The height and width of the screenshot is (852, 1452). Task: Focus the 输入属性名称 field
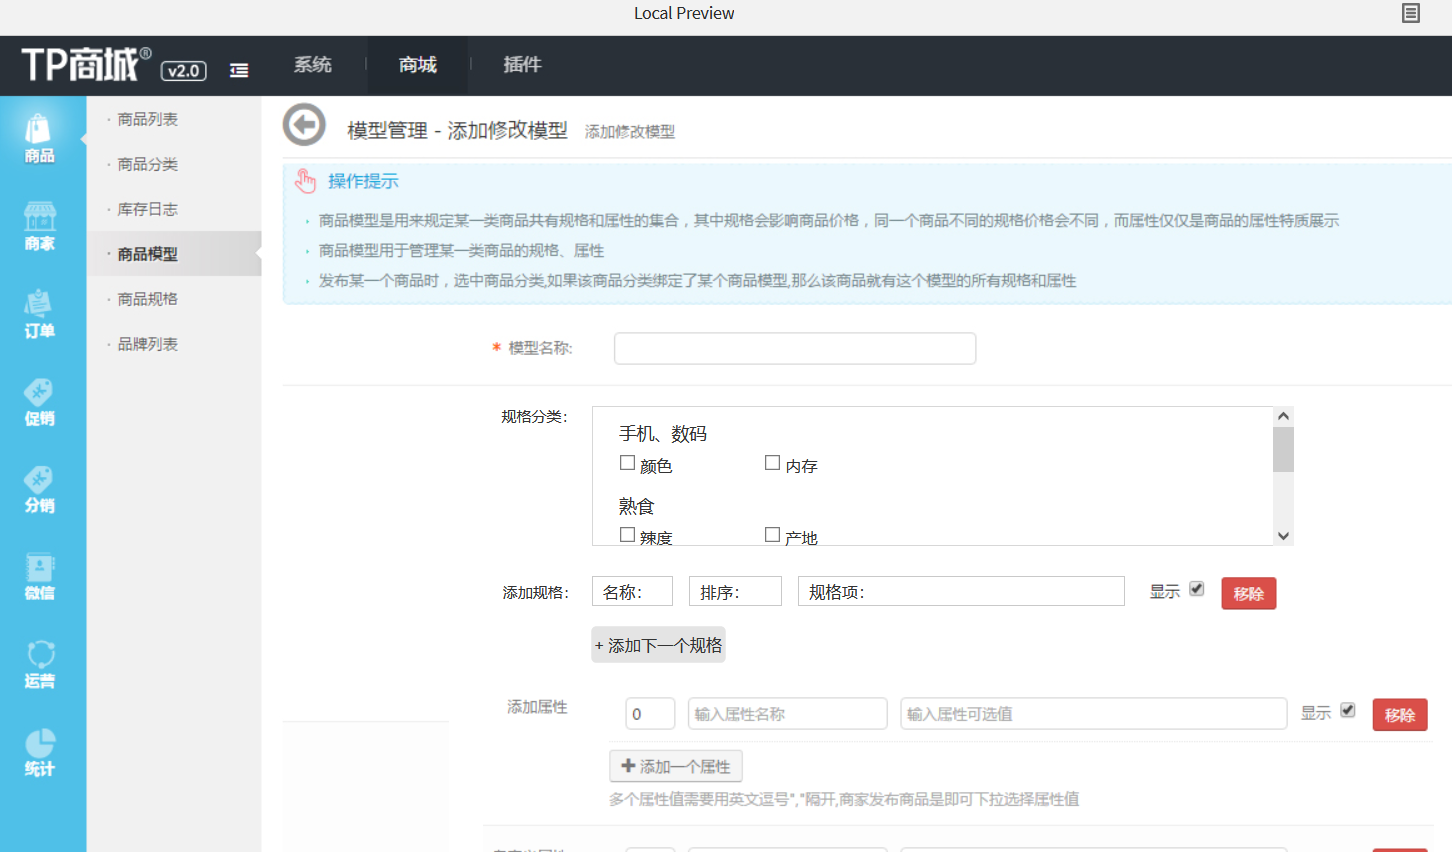point(787,714)
